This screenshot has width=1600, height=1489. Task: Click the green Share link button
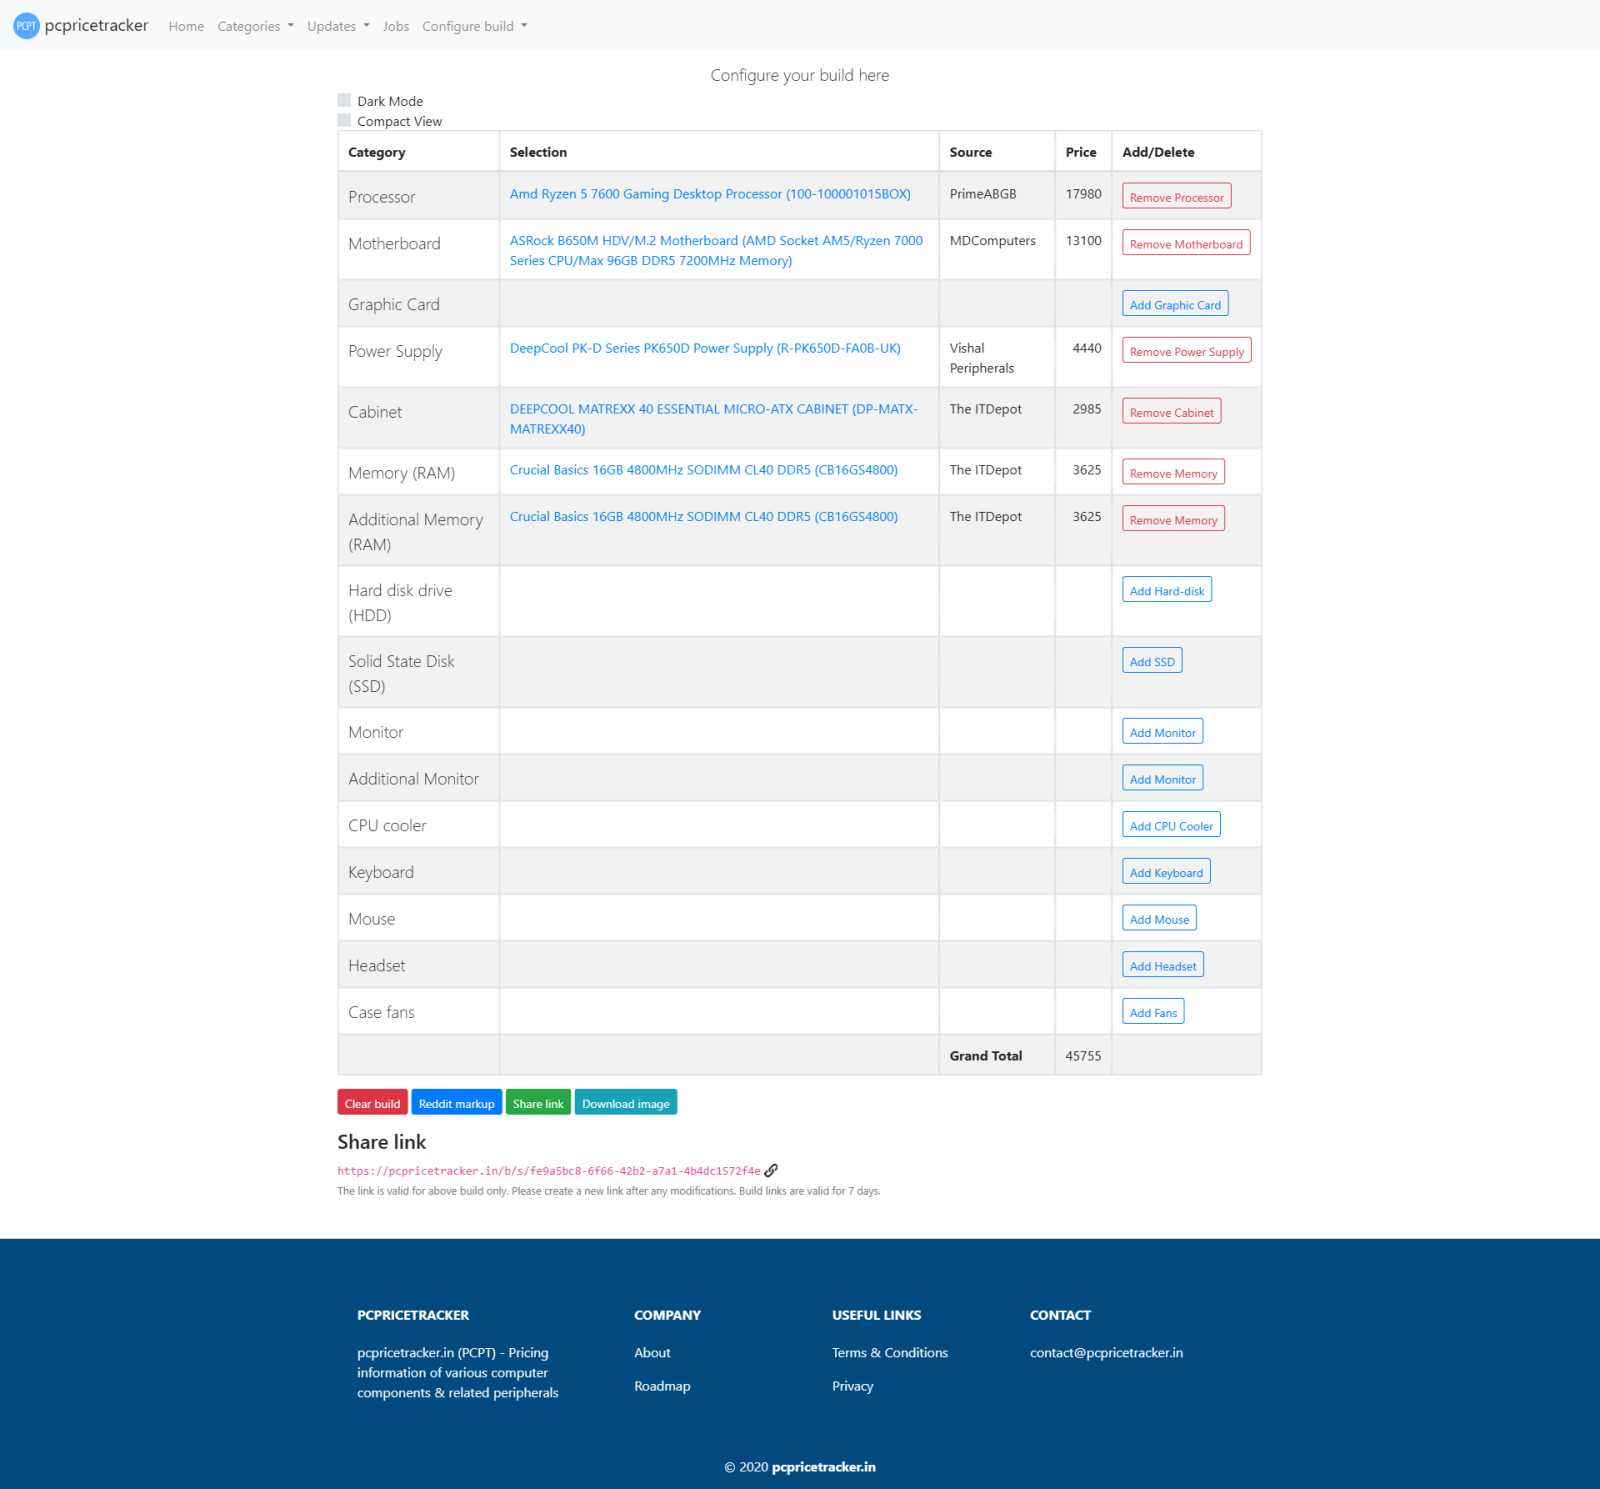pos(538,1103)
